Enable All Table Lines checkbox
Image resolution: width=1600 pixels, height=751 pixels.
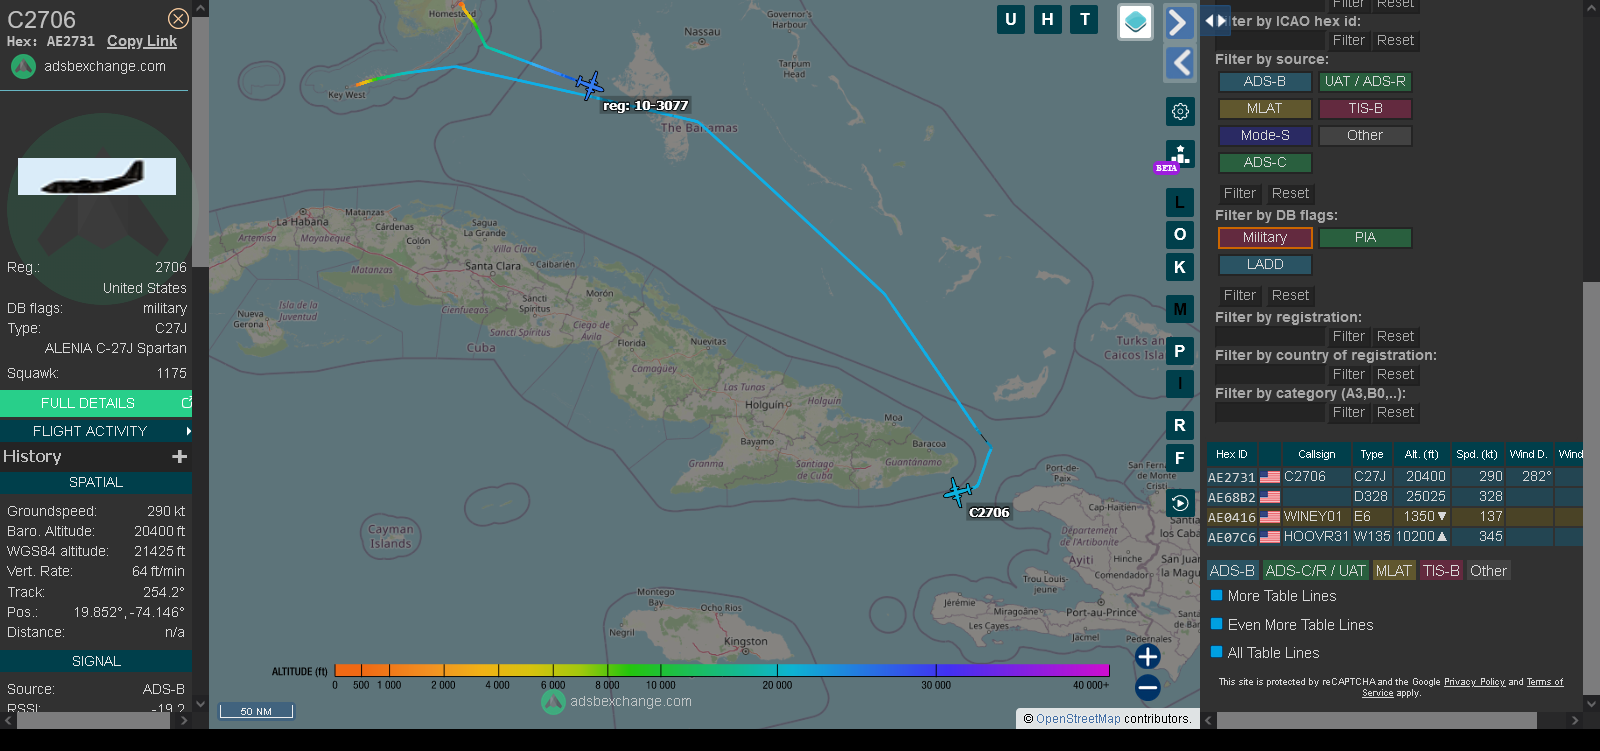pos(1217,652)
